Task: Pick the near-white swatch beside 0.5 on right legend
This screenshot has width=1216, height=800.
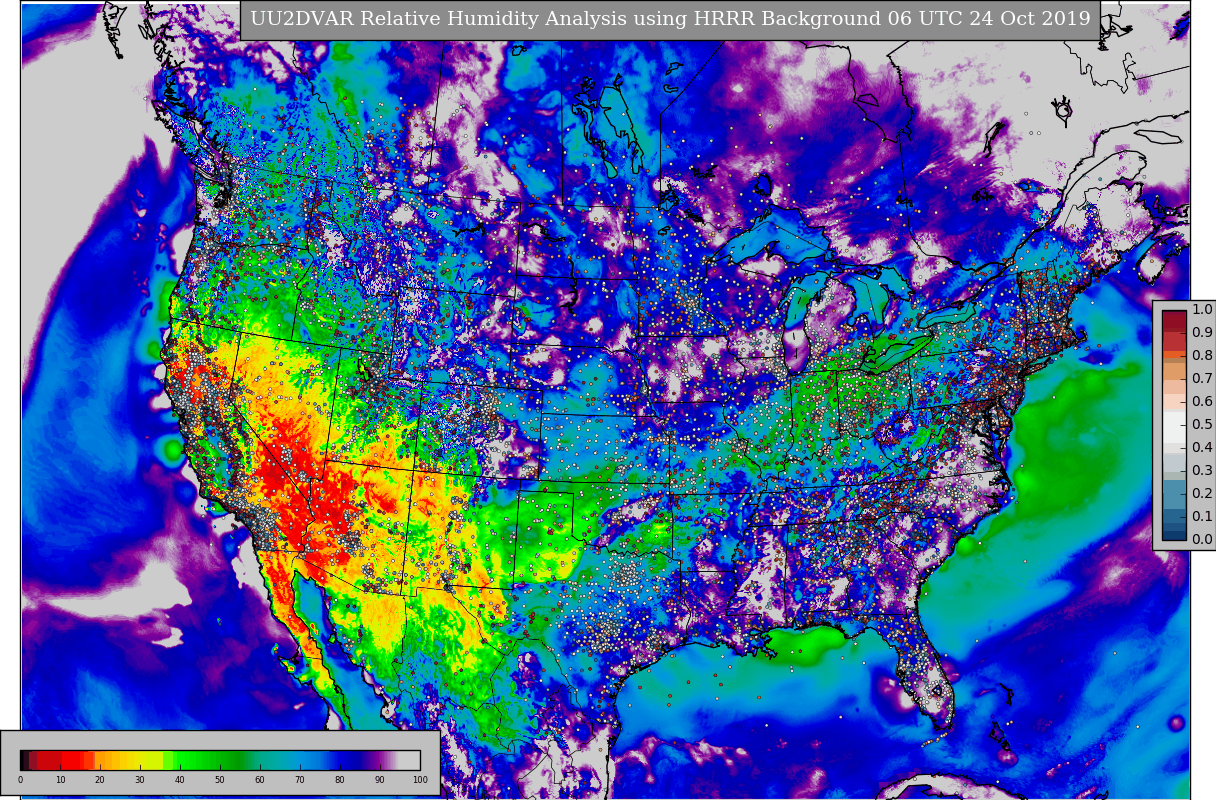Action: click(1174, 427)
